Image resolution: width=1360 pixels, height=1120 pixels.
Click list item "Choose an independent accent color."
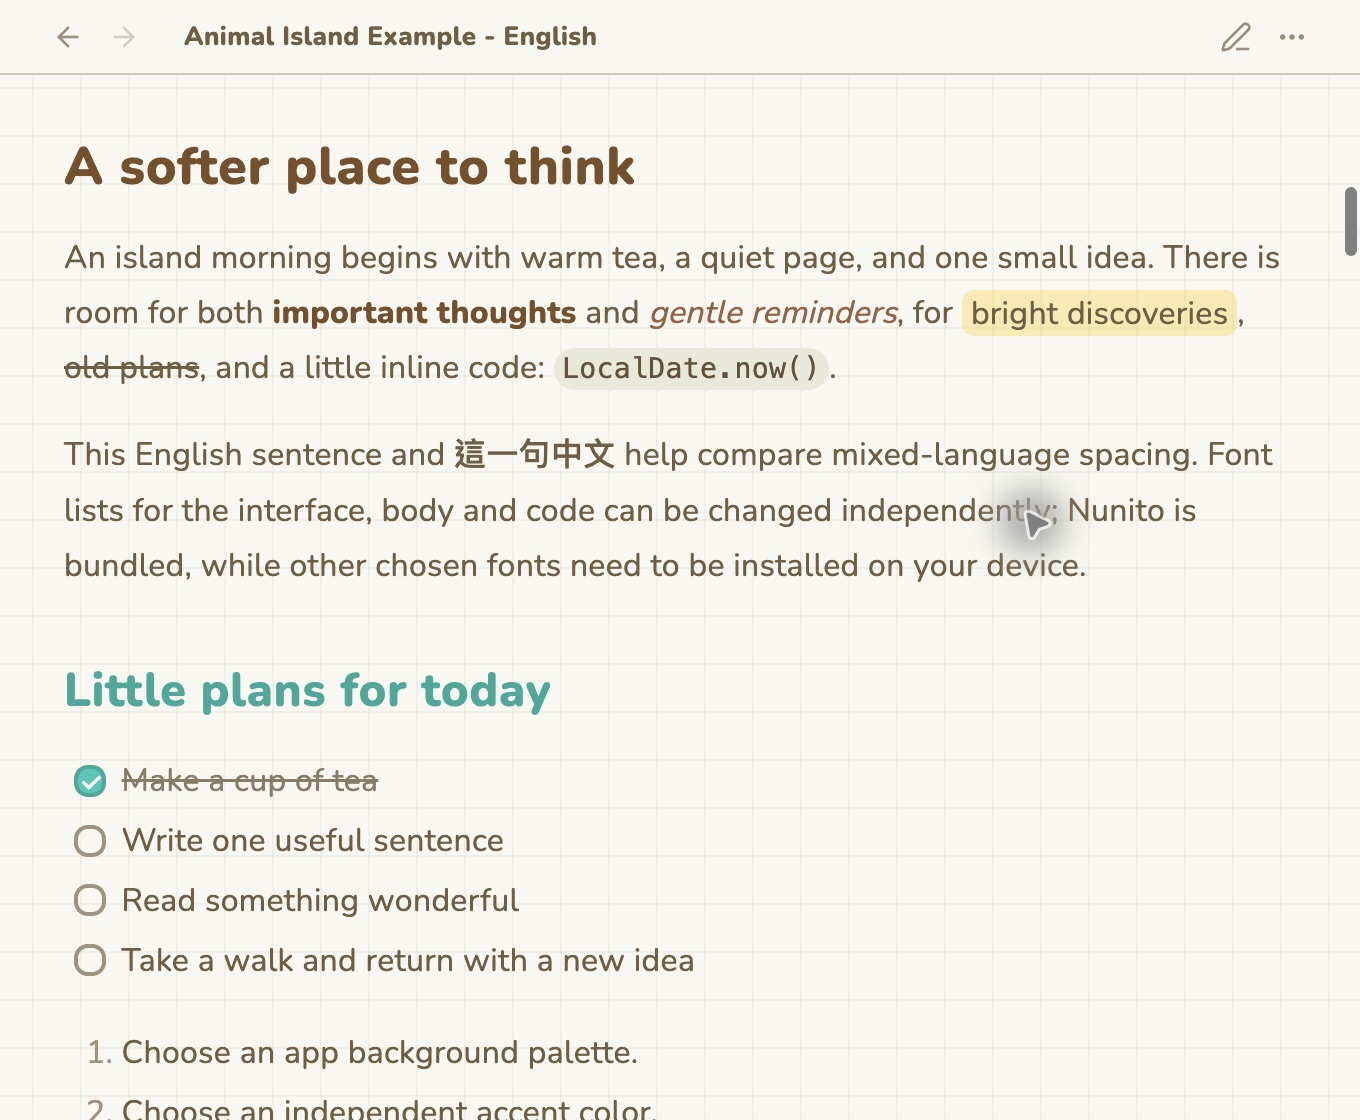389,1108
